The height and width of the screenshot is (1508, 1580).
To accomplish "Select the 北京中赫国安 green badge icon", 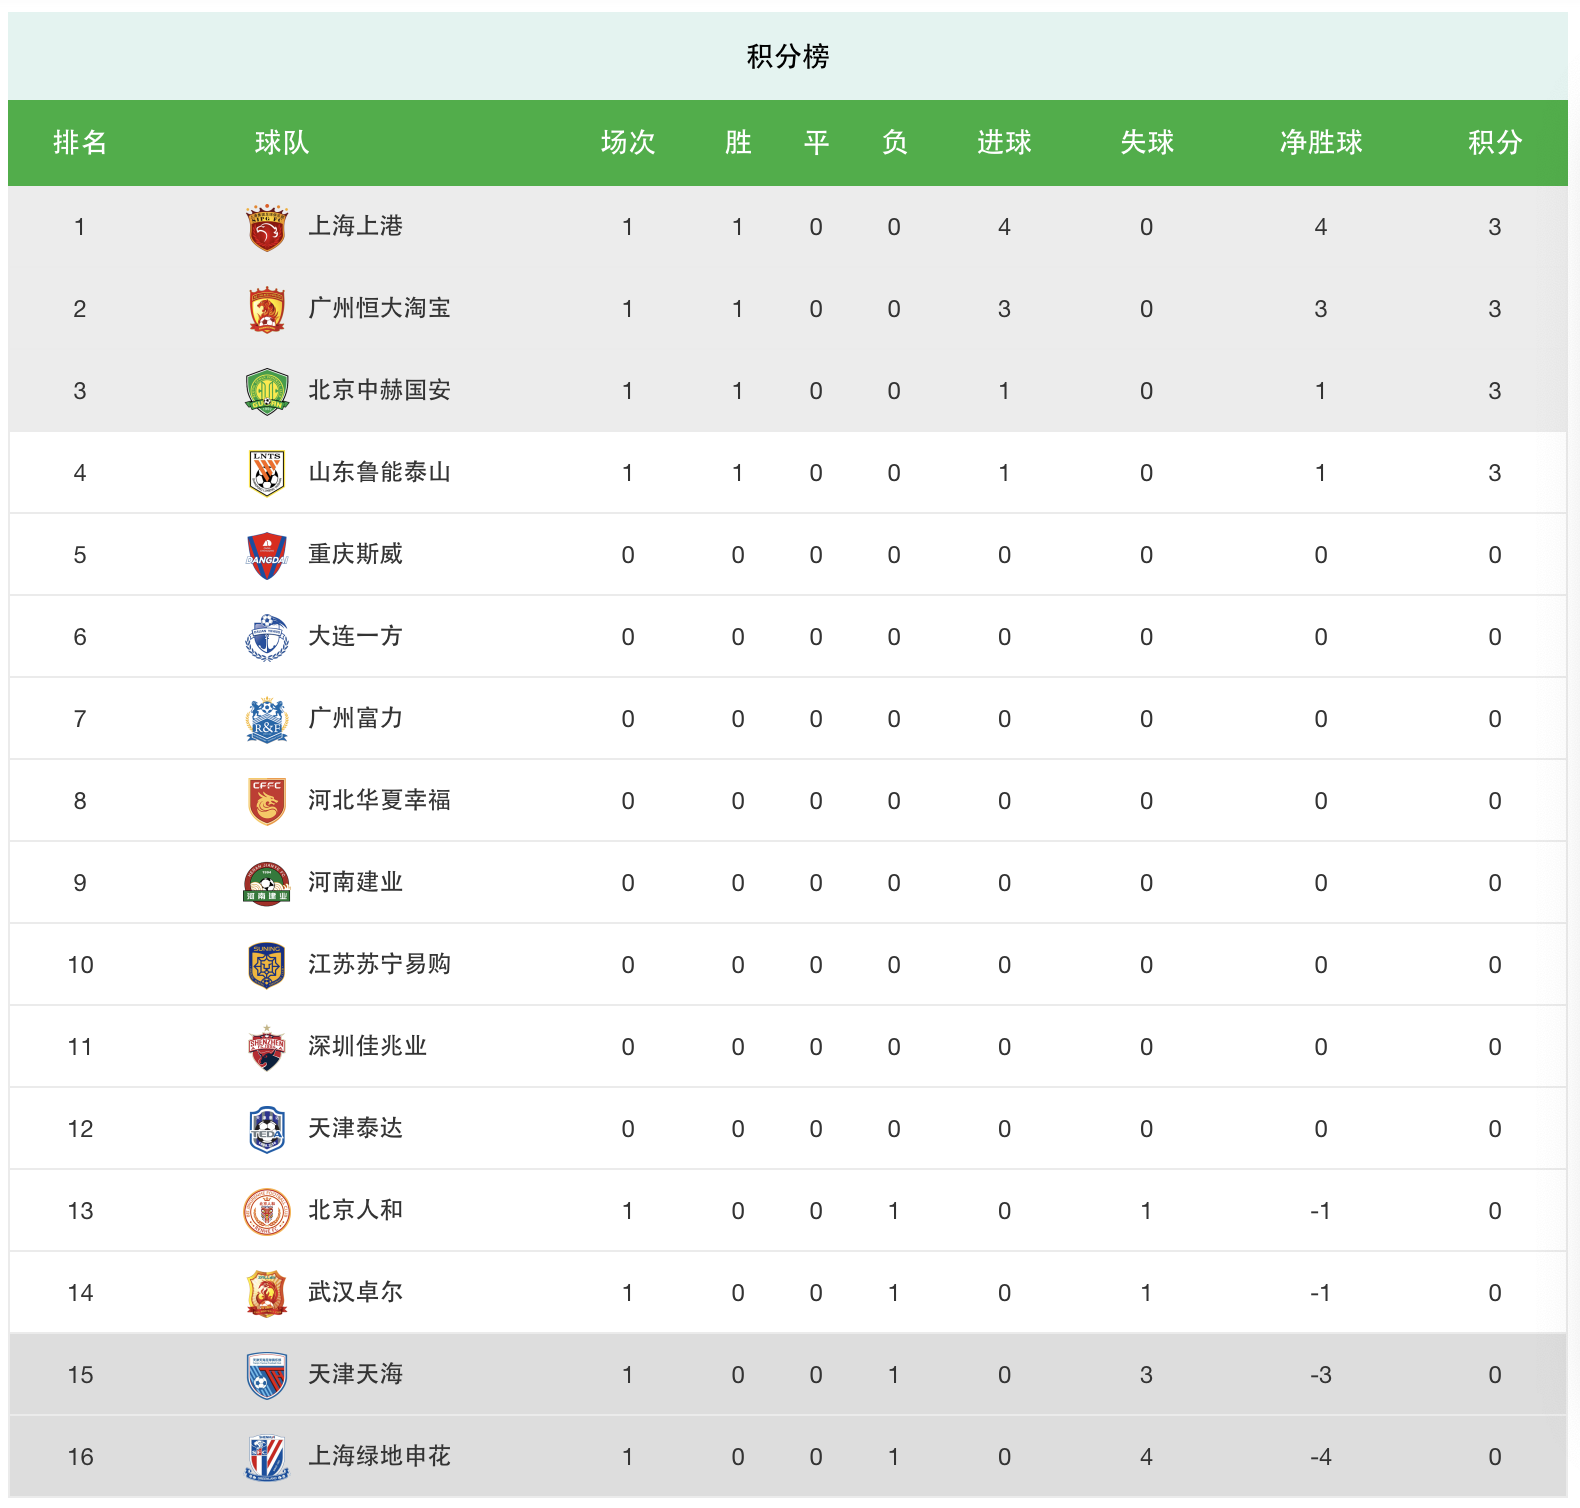I will (x=267, y=391).
